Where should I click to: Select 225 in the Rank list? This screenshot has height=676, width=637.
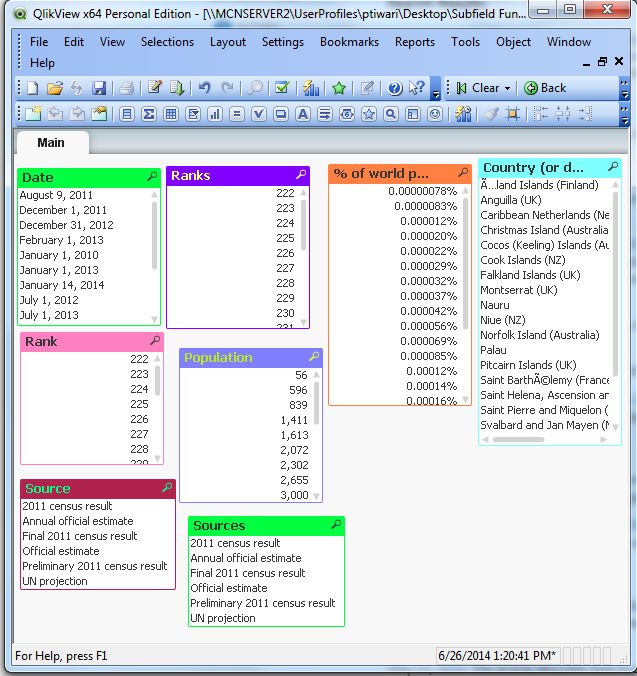point(87,404)
